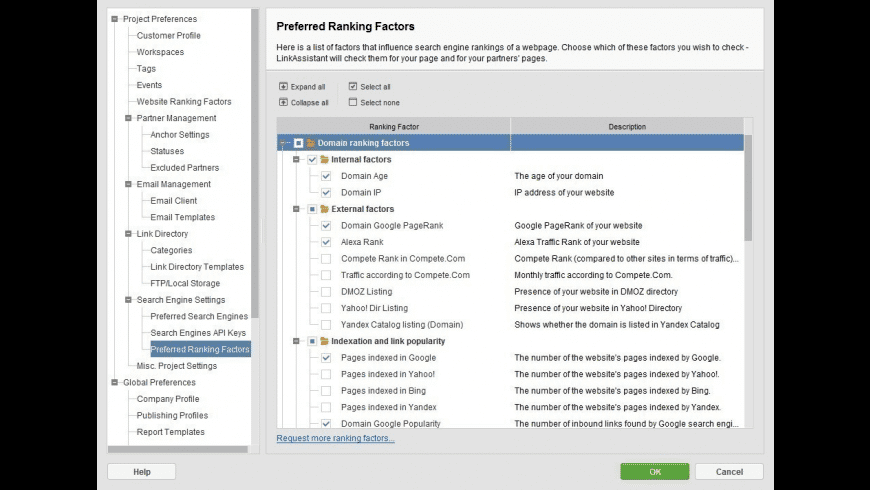The height and width of the screenshot is (490, 870).
Task: Click the External factors folder icon
Action: [325, 209]
